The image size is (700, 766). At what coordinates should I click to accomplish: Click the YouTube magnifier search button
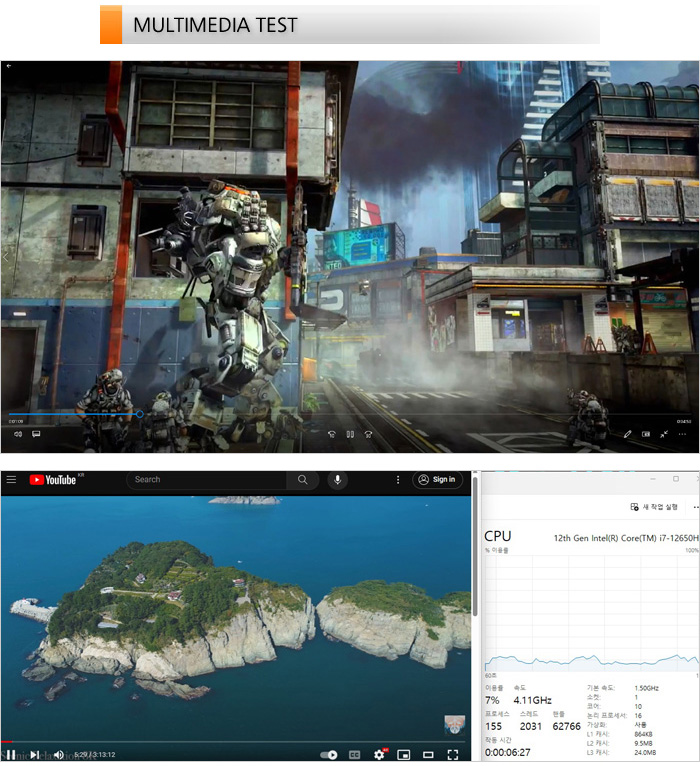click(x=303, y=480)
